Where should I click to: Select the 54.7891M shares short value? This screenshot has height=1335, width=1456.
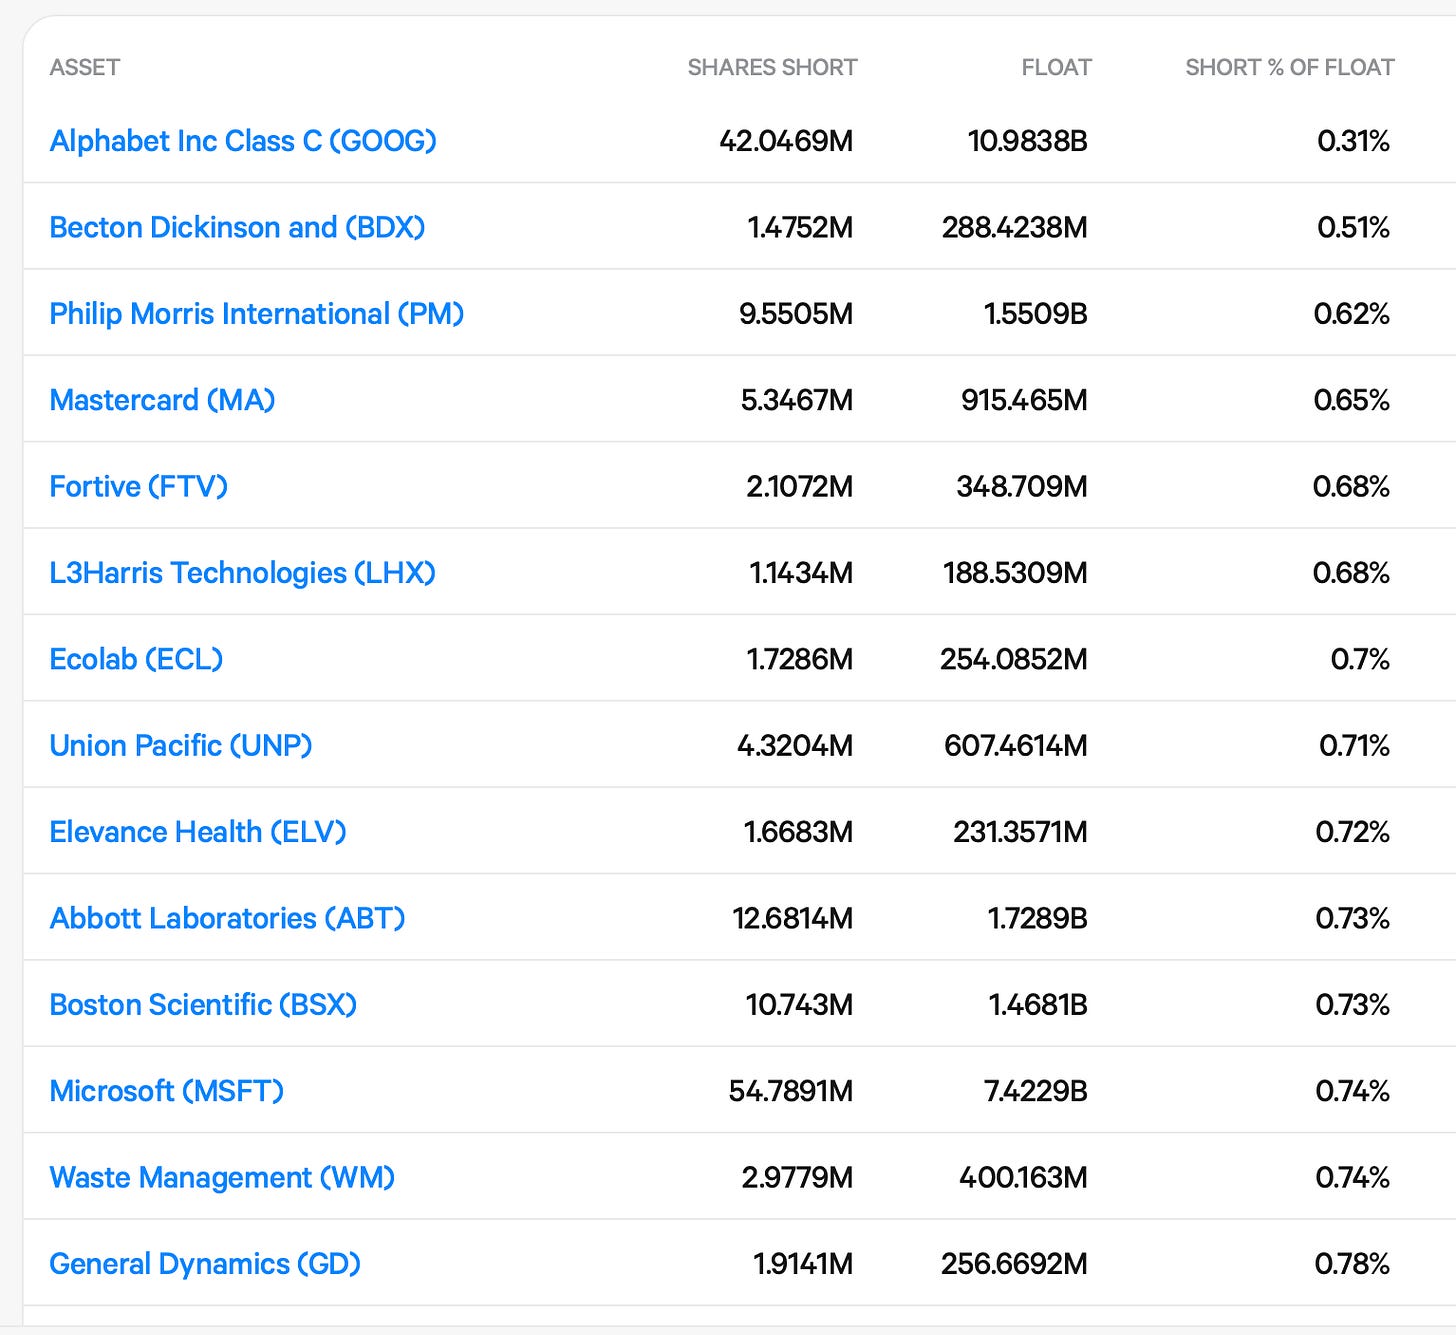click(x=791, y=1091)
